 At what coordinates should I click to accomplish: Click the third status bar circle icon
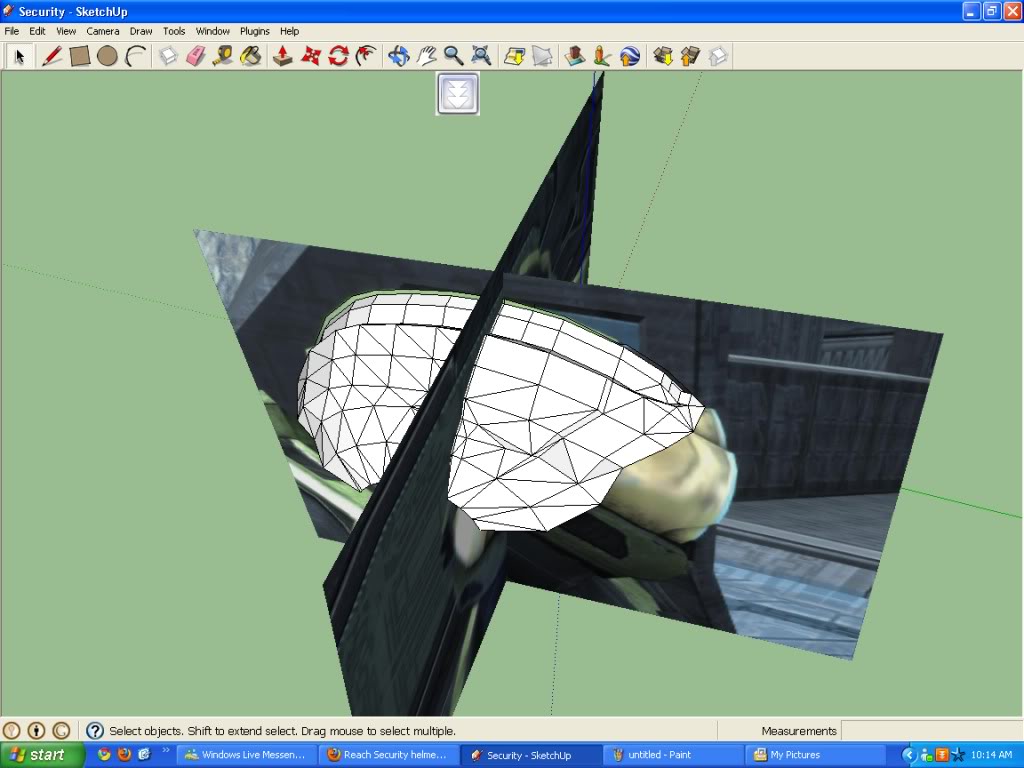[x=61, y=731]
